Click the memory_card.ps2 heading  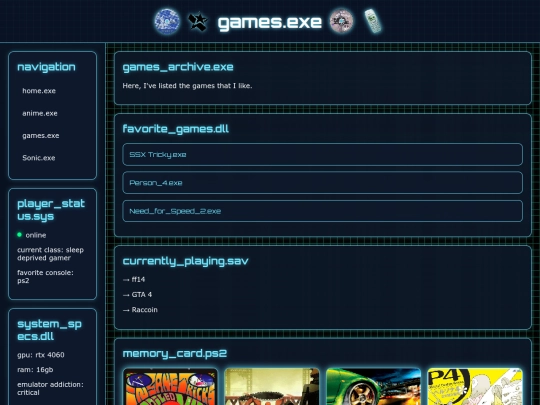coord(175,354)
